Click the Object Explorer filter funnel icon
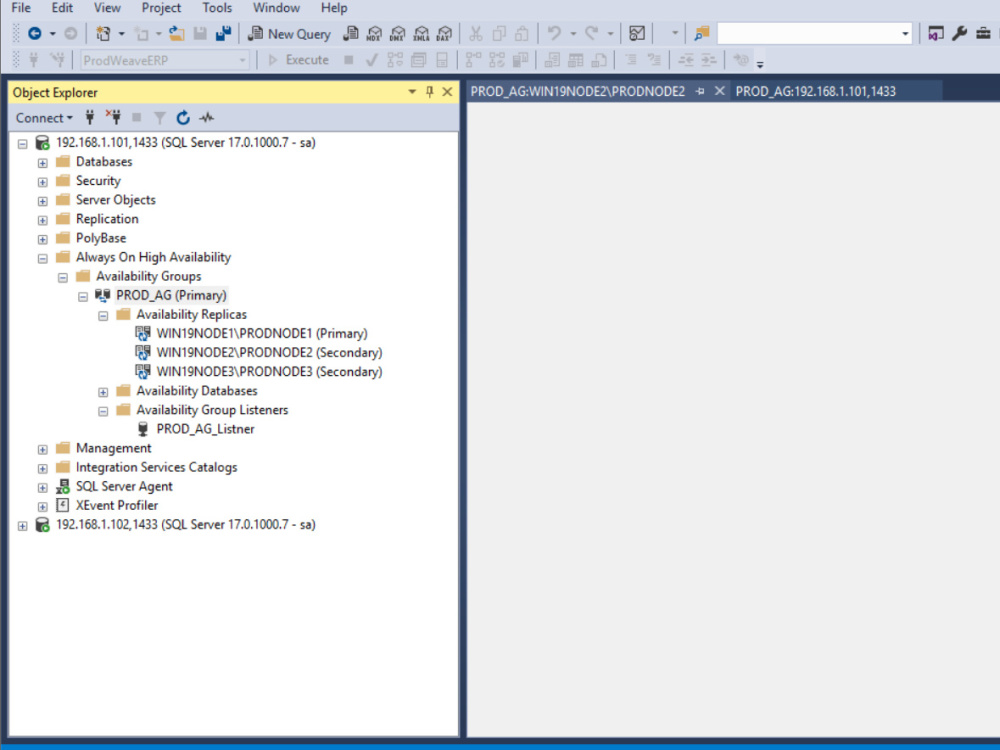 pyautogui.click(x=160, y=117)
